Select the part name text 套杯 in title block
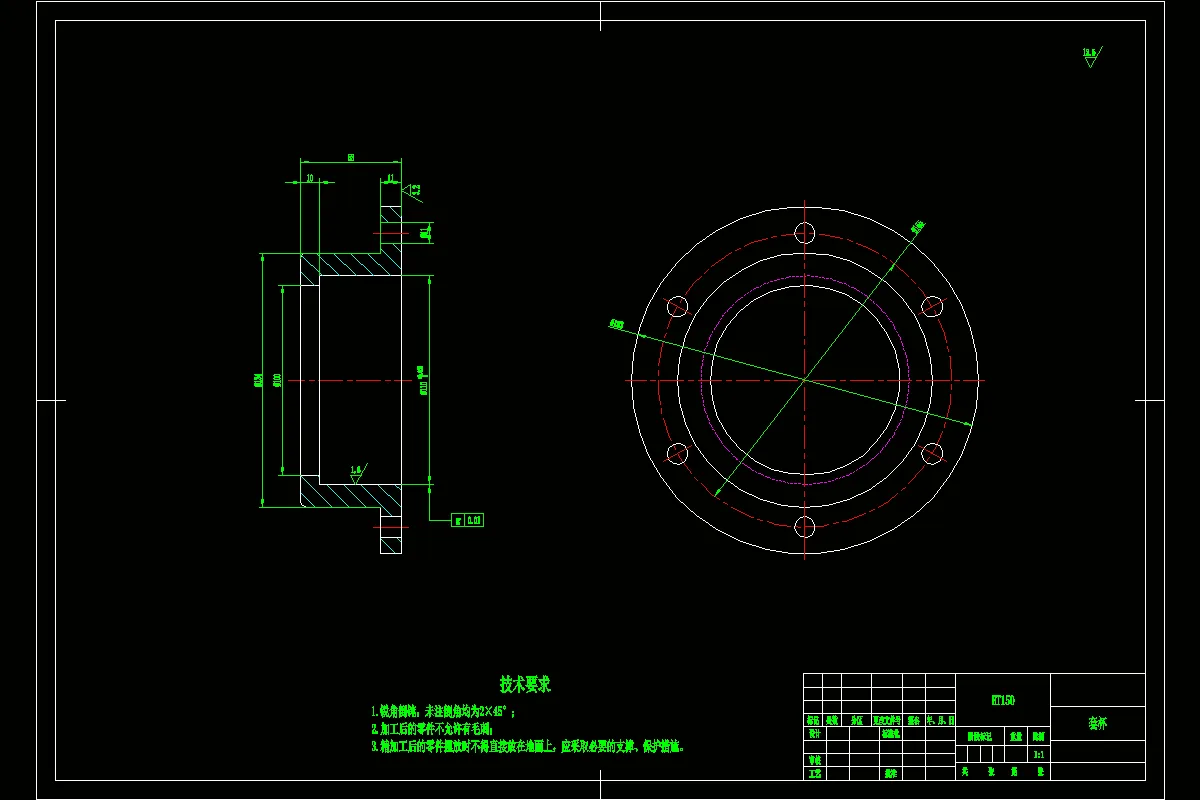 pyautogui.click(x=1098, y=723)
